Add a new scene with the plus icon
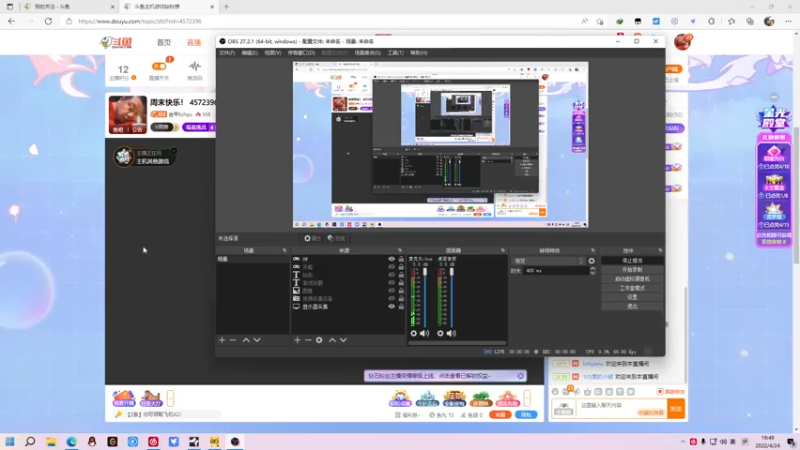 click(222, 340)
